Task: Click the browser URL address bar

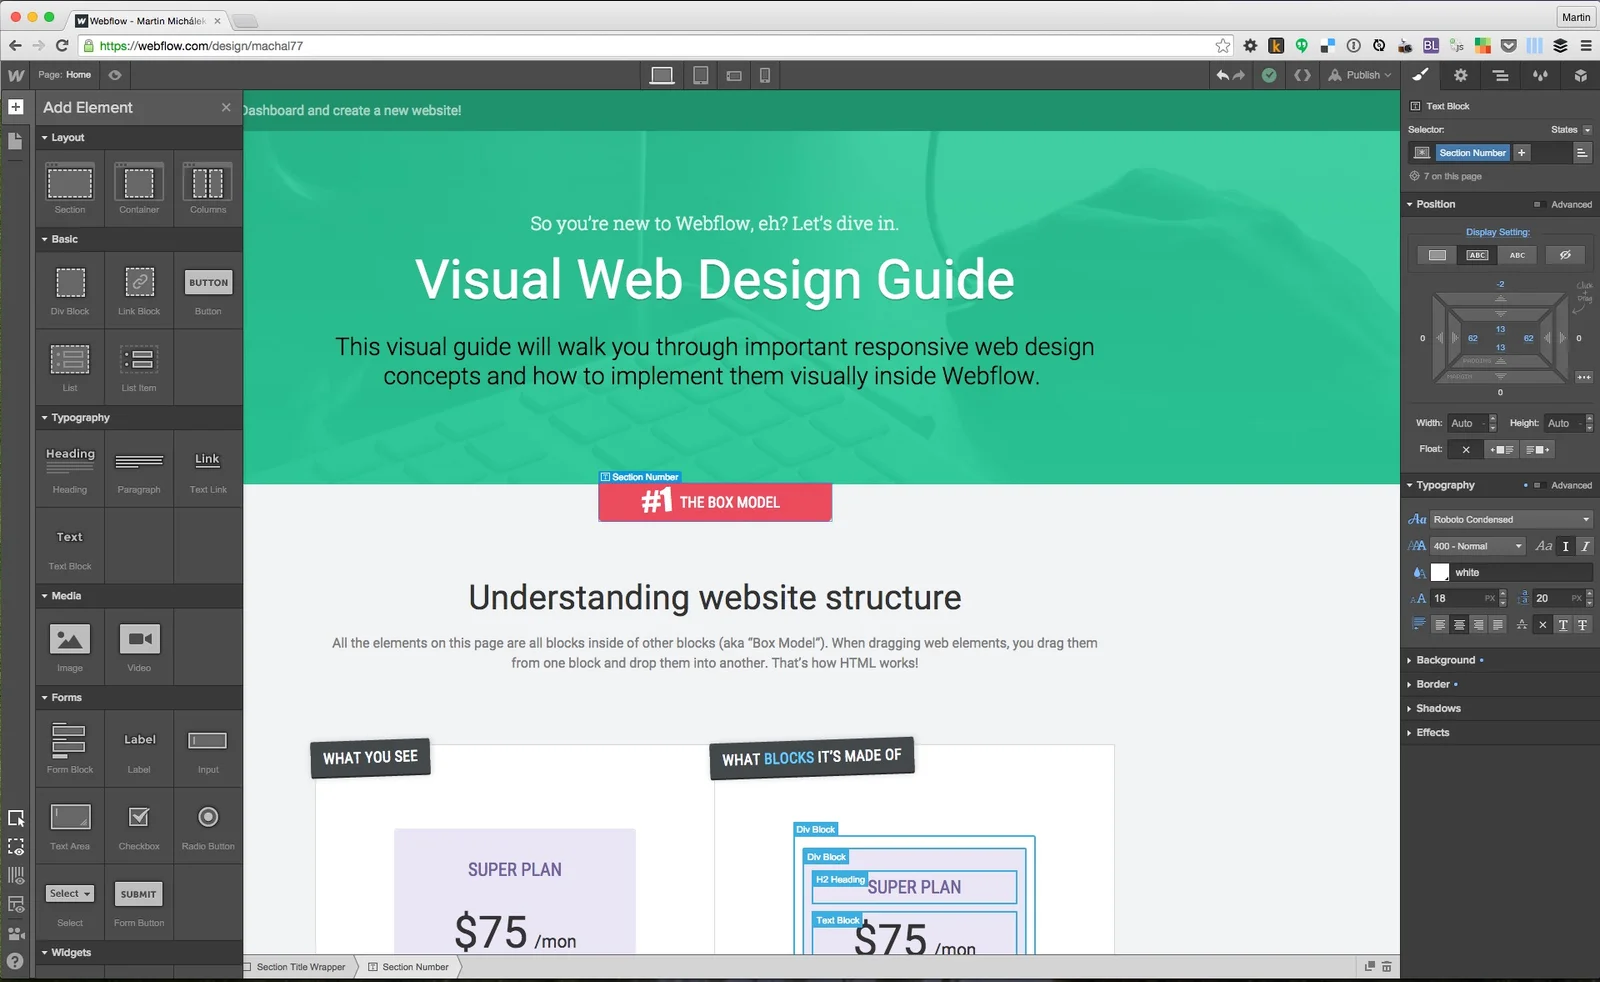Action: 650,45
